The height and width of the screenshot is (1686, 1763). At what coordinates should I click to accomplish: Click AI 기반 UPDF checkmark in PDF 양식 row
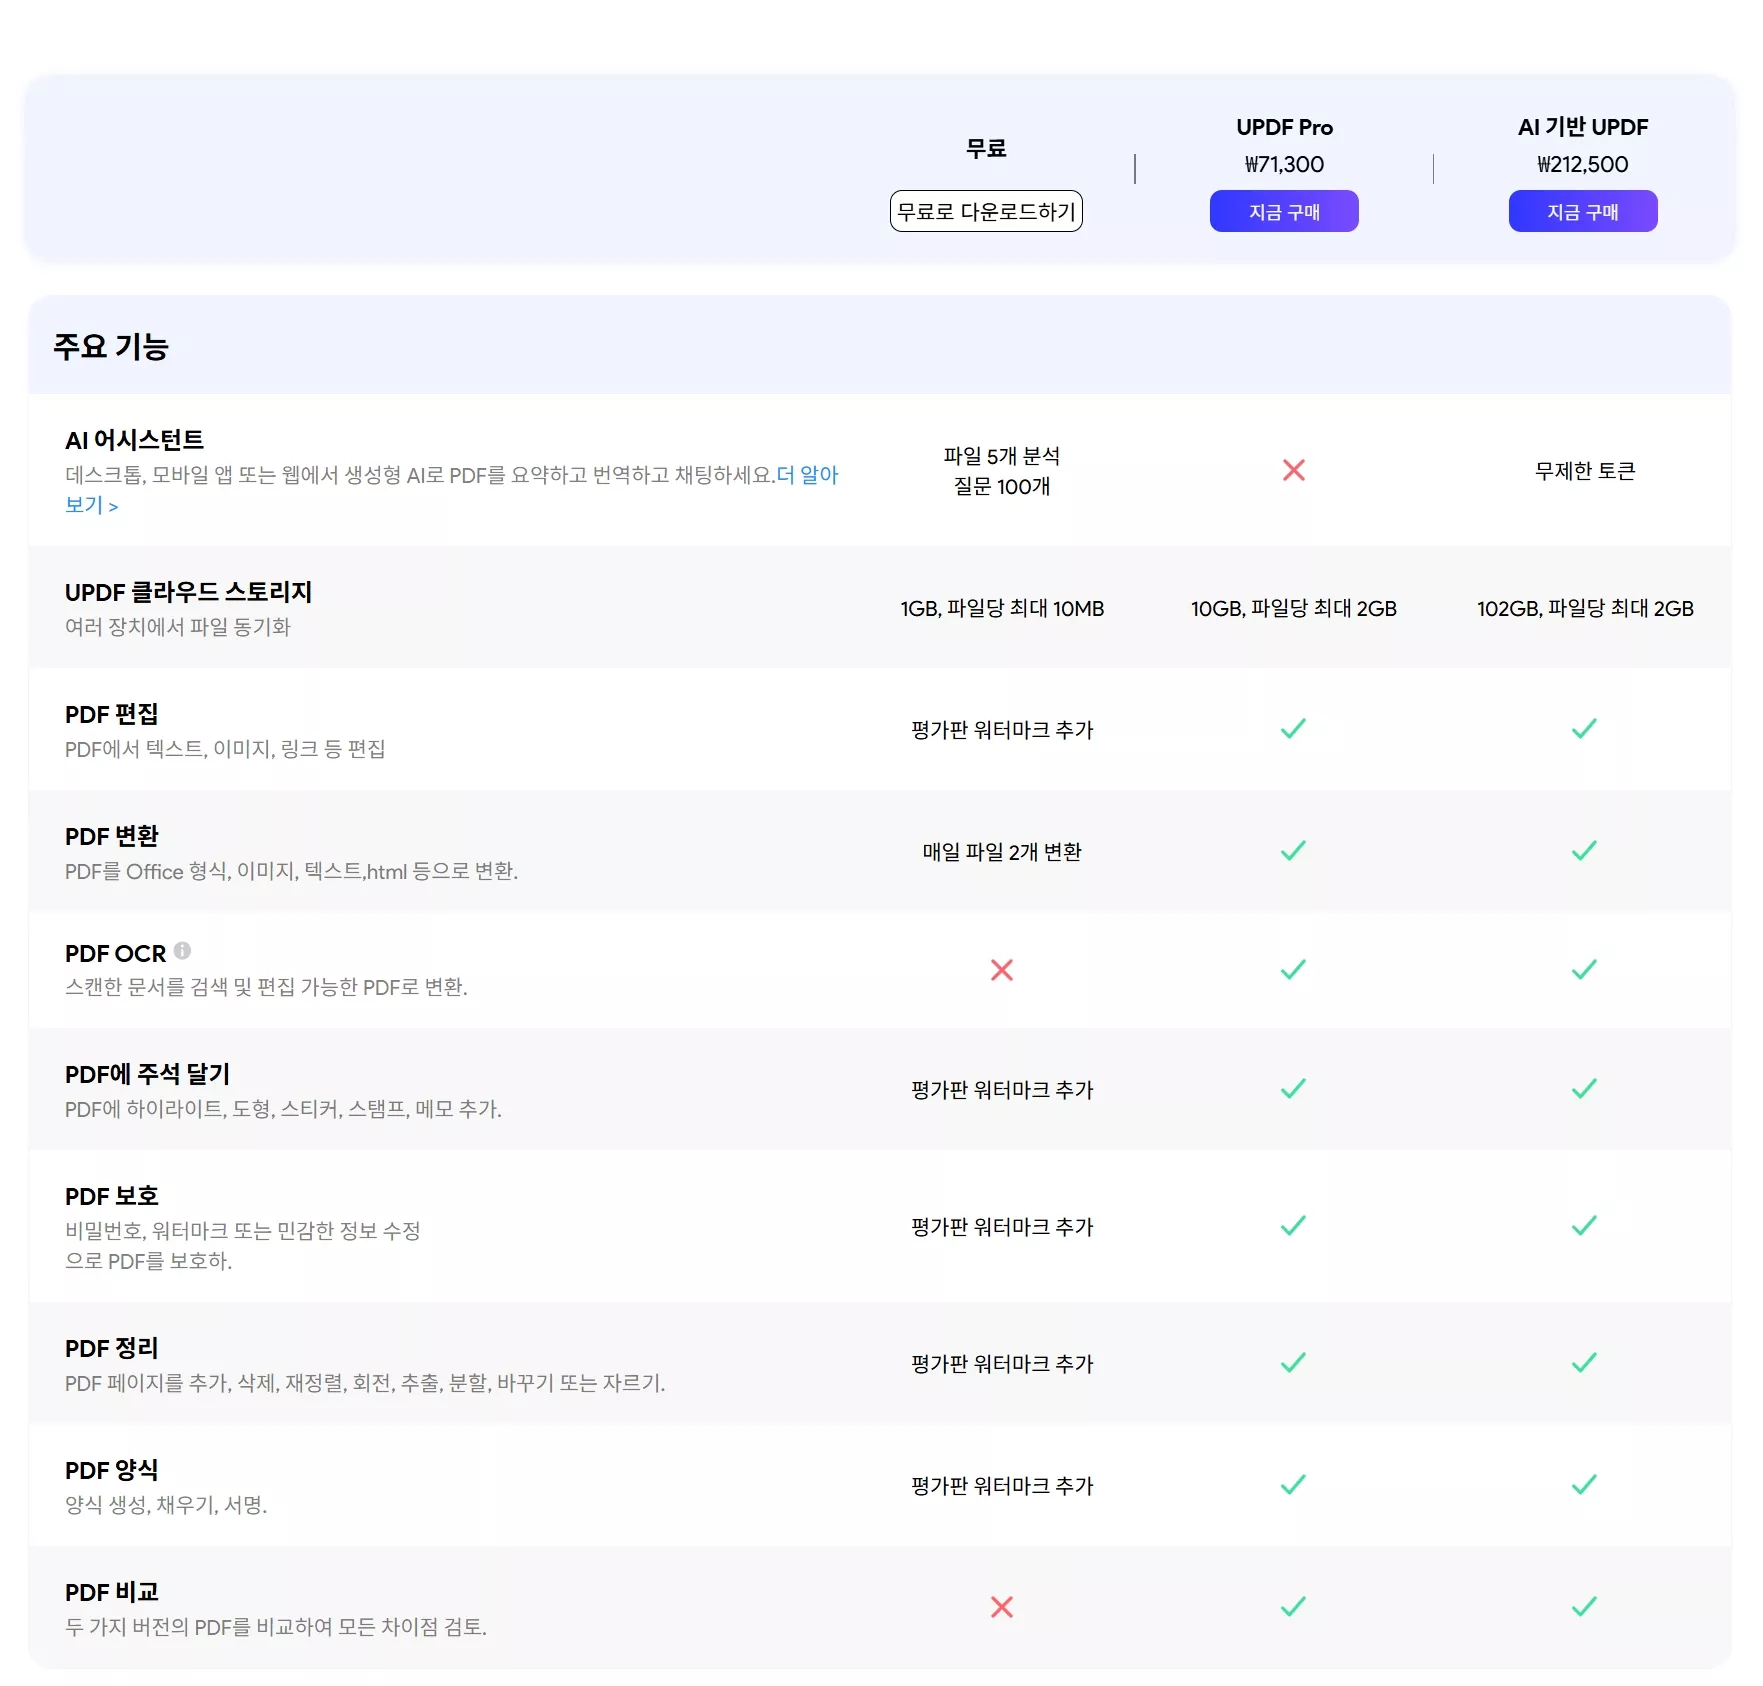1585,1485
